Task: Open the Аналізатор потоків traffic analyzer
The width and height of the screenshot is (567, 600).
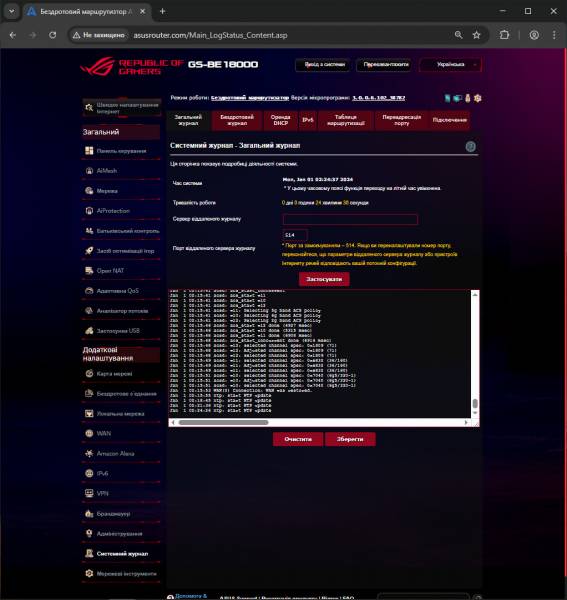Action: 121,311
